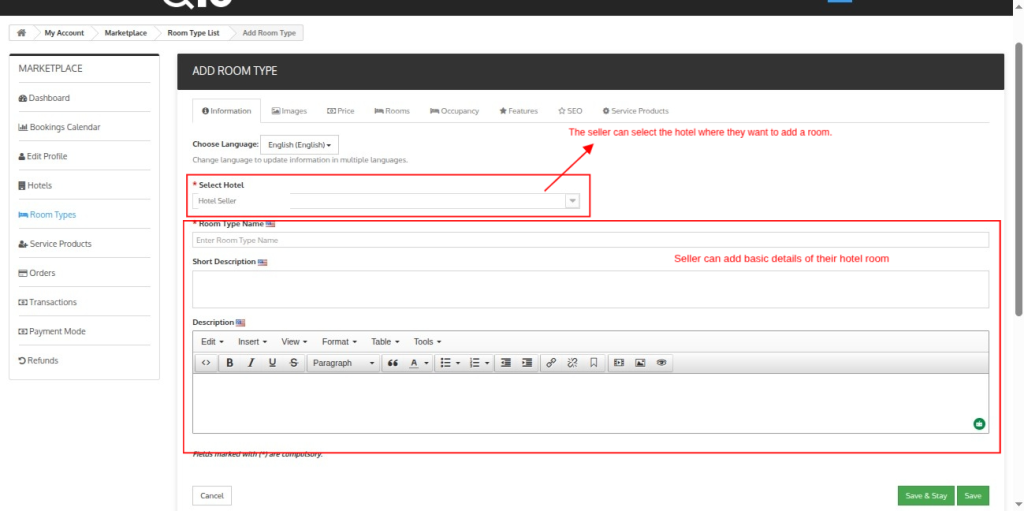Open the Choose Language dropdown
This screenshot has width=1024, height=511.
299,145
